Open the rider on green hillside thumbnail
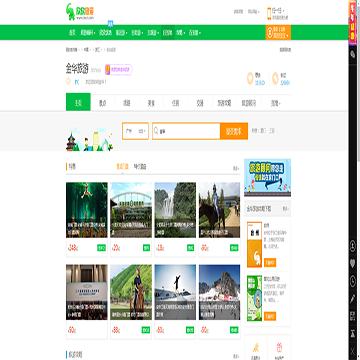Viewport: 360px width, 360px height. click(131, 292)
